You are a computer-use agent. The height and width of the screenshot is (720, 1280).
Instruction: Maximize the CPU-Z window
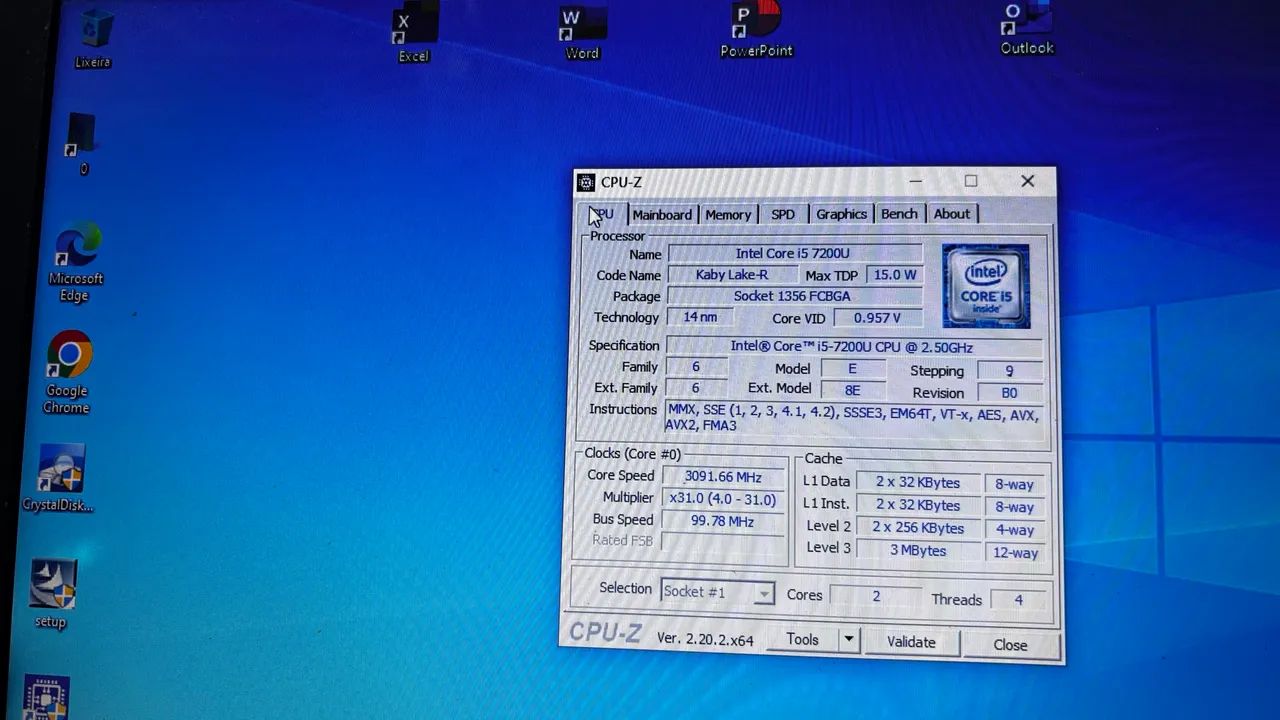click(971, 181)
